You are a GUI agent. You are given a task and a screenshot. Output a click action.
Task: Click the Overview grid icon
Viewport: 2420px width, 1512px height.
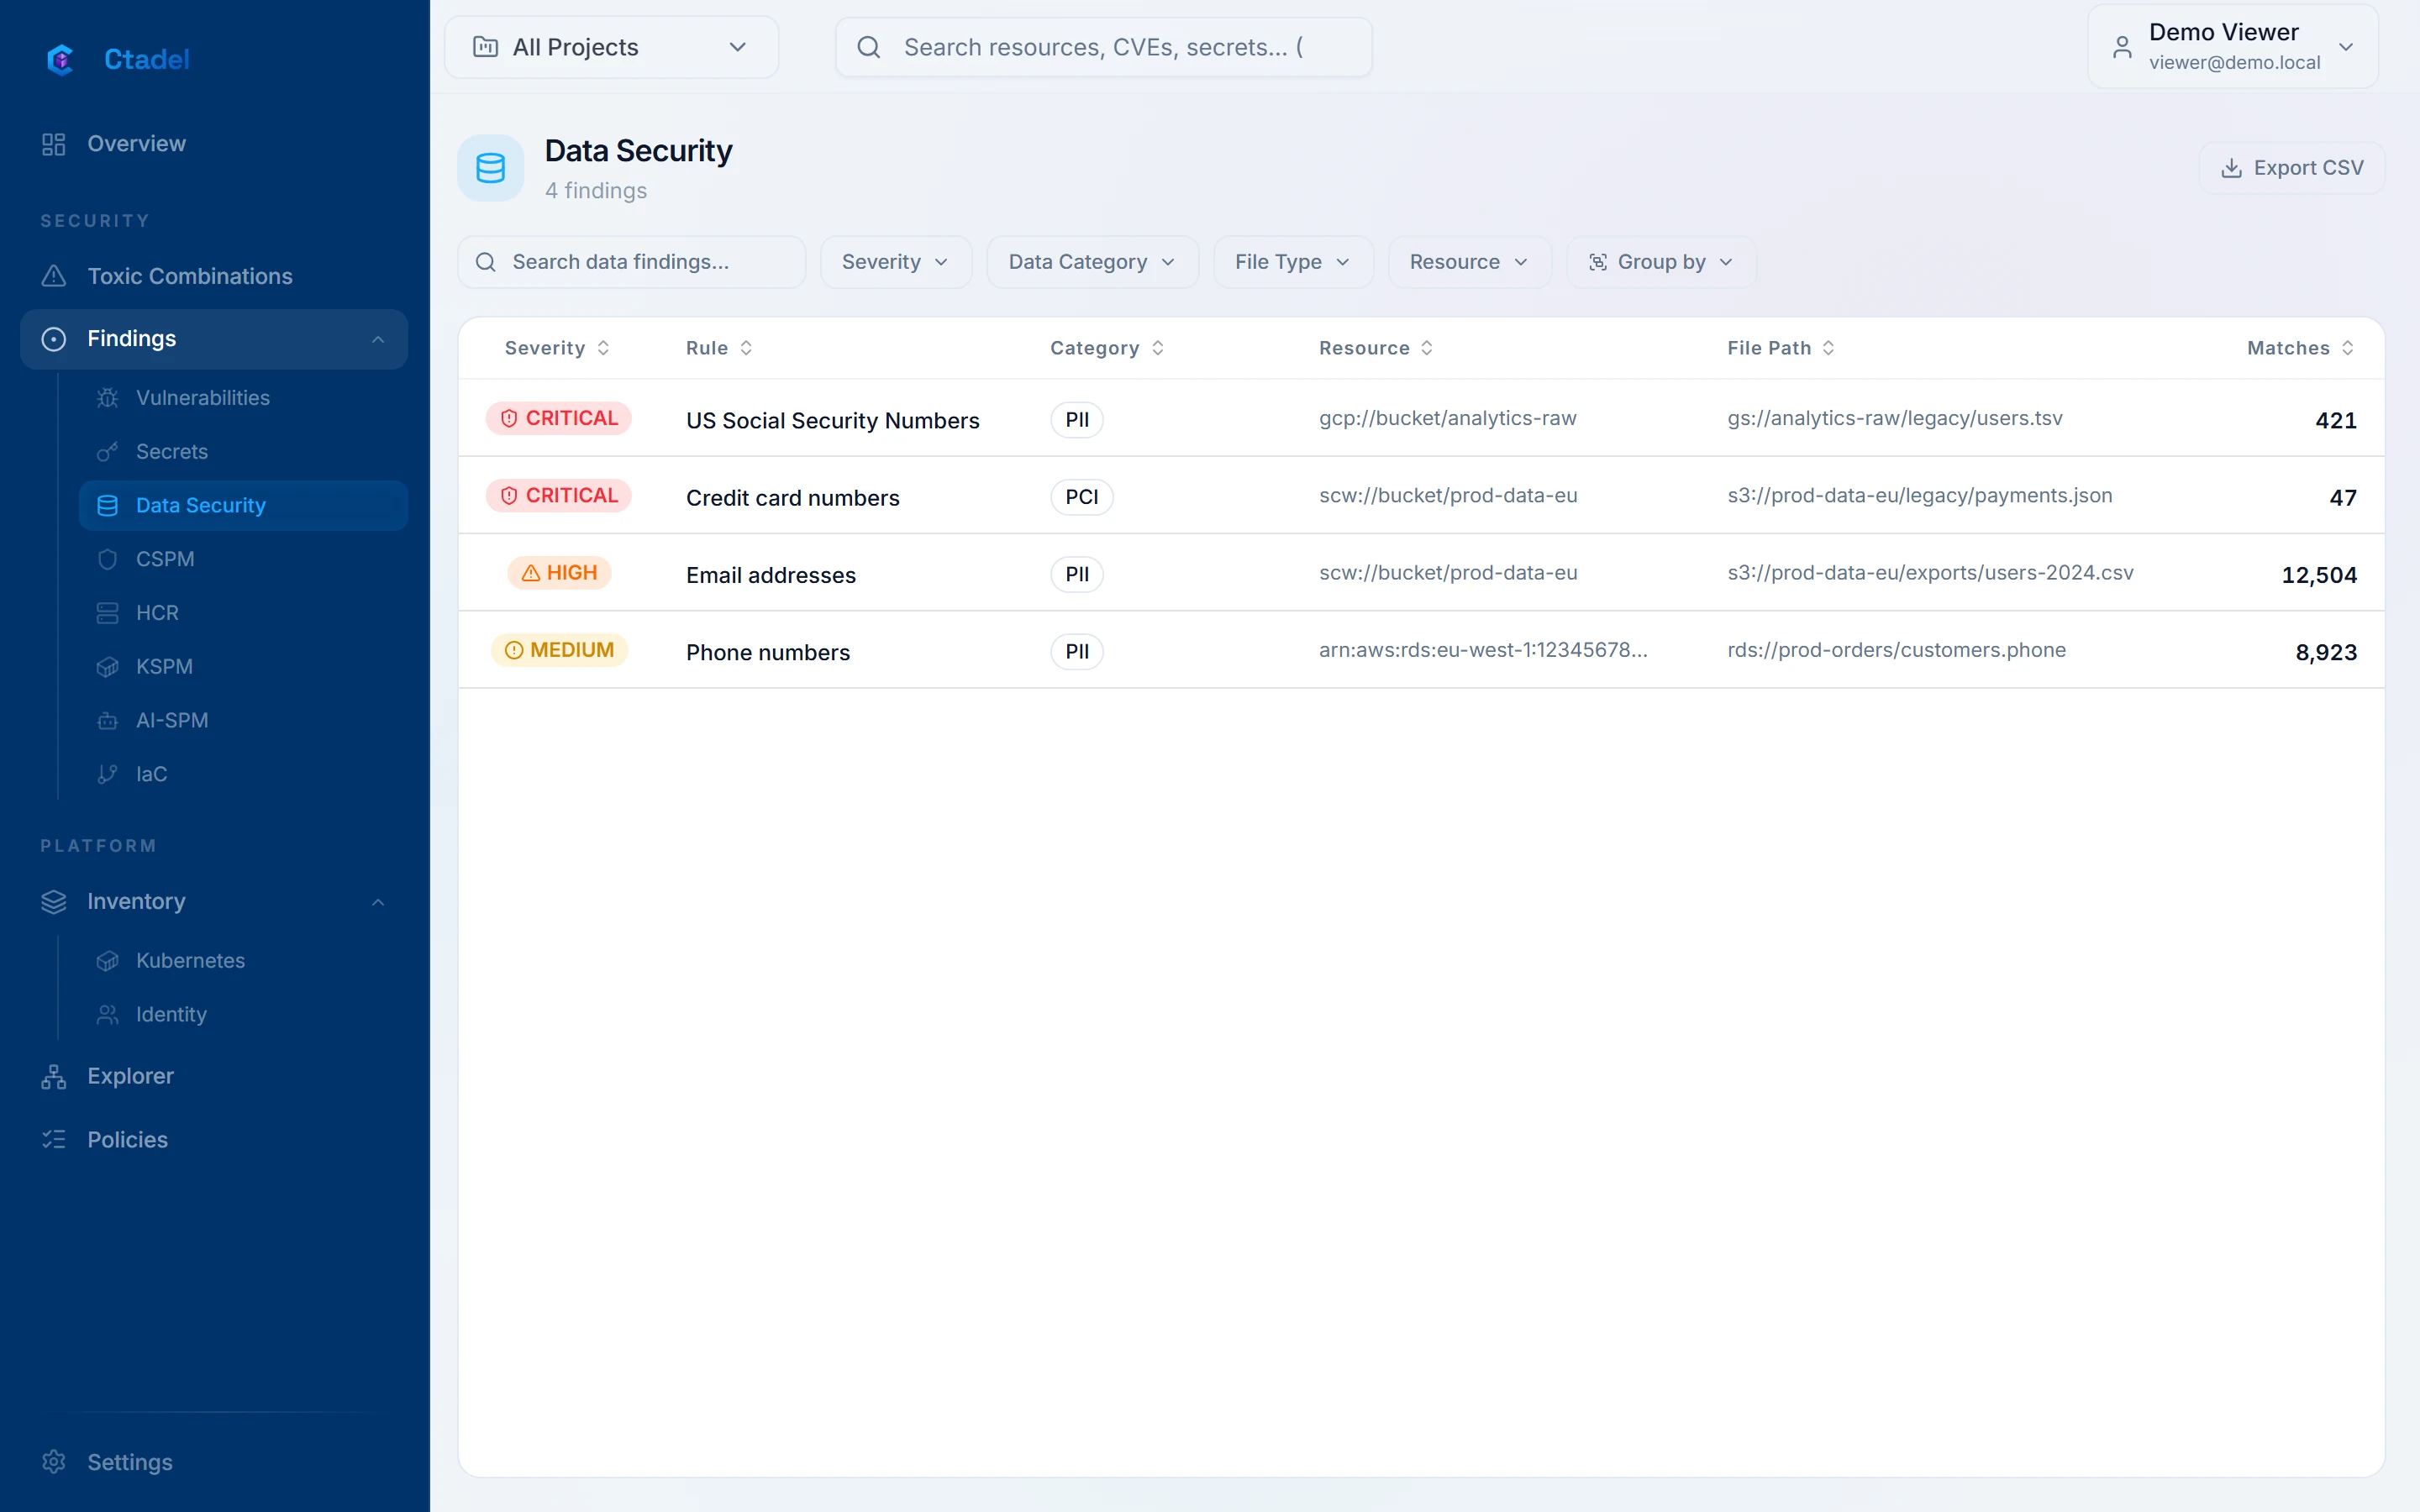click(x=54, y=144)
